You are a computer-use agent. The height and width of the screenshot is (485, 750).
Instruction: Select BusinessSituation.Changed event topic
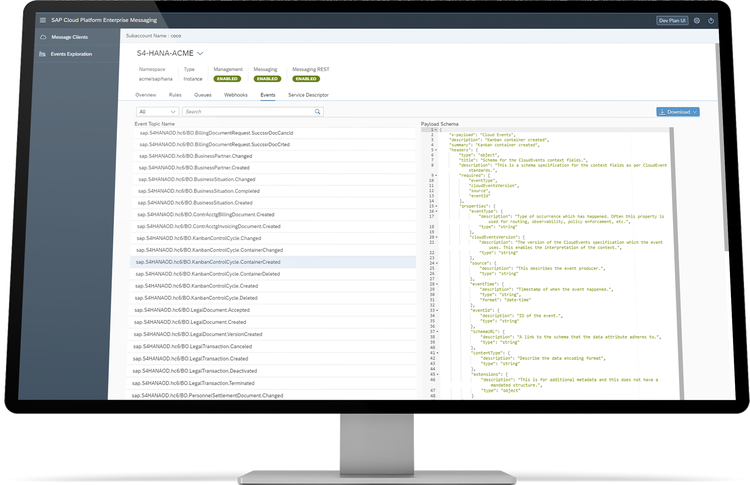coord(274,179)
